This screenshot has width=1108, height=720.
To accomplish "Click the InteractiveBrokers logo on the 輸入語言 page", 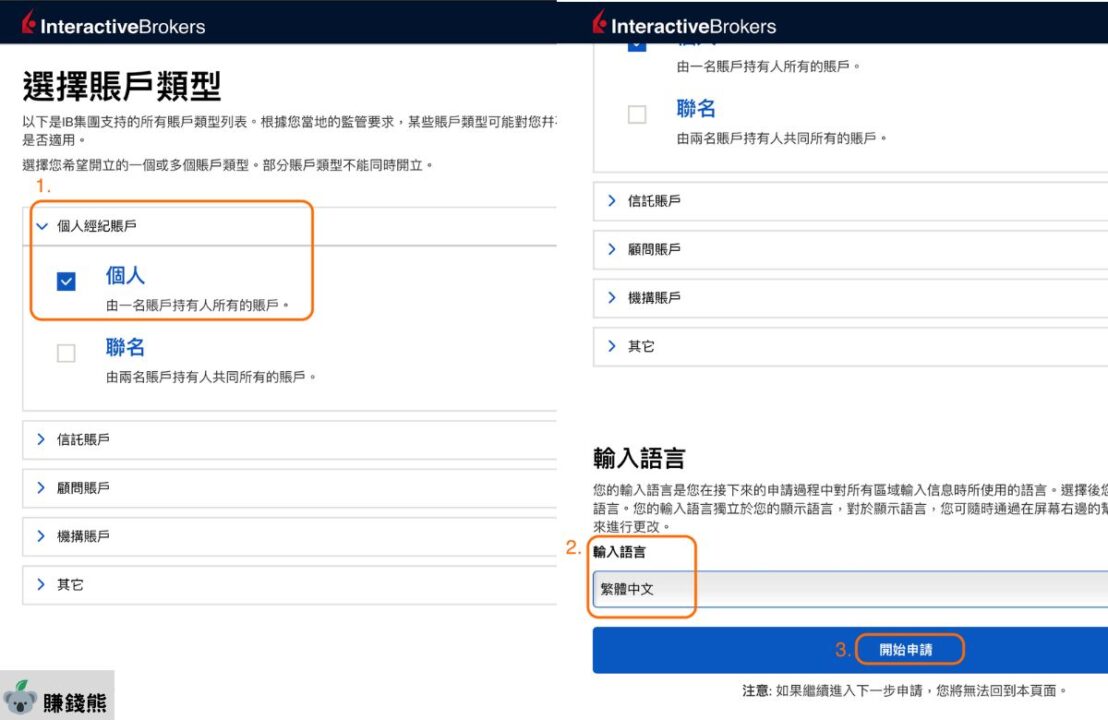I will pos(684,24).
